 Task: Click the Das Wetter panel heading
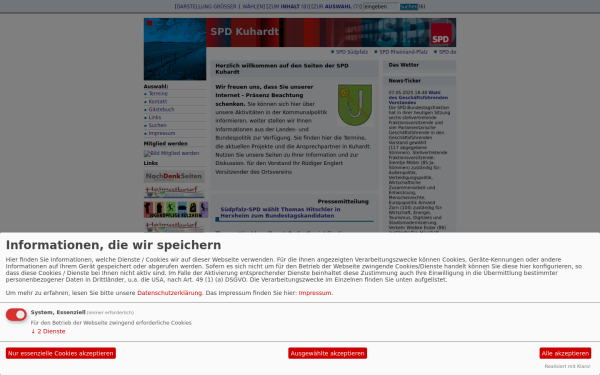(404, 65)
